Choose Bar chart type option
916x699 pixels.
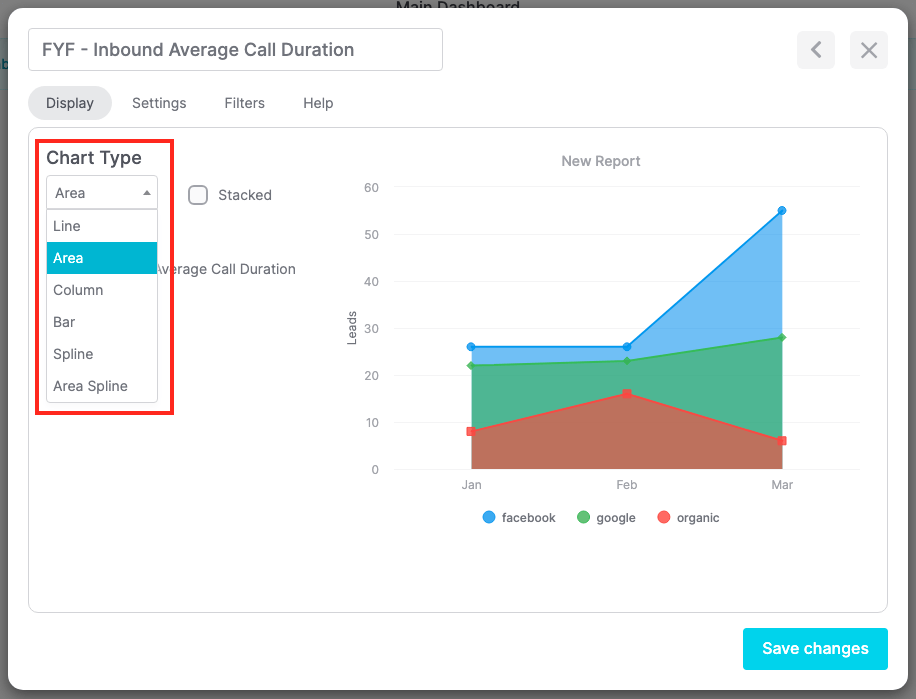[102, 322]
